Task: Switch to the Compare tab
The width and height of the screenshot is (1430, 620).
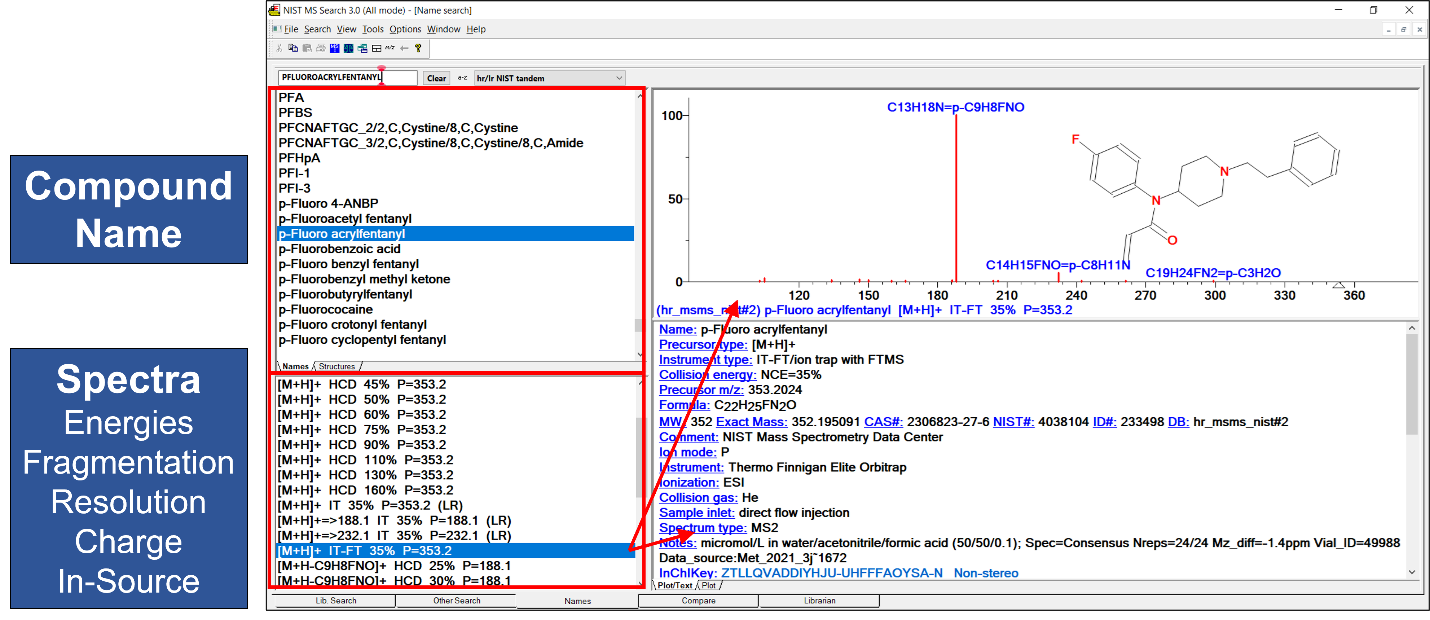Action: click(x=698, y=601)
